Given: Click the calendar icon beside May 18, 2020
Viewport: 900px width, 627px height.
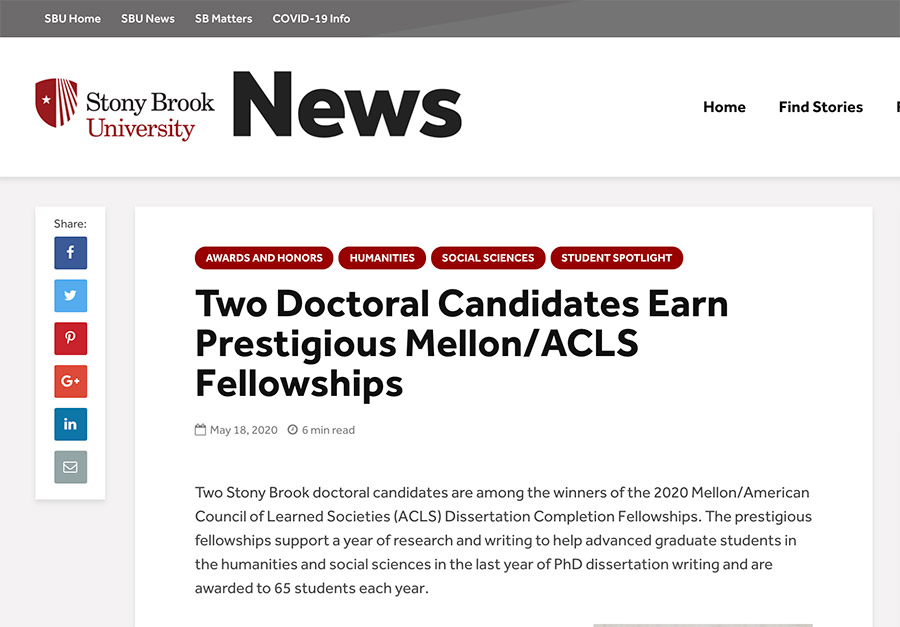Looking at the screenshot, I should [x=200, y=429].
